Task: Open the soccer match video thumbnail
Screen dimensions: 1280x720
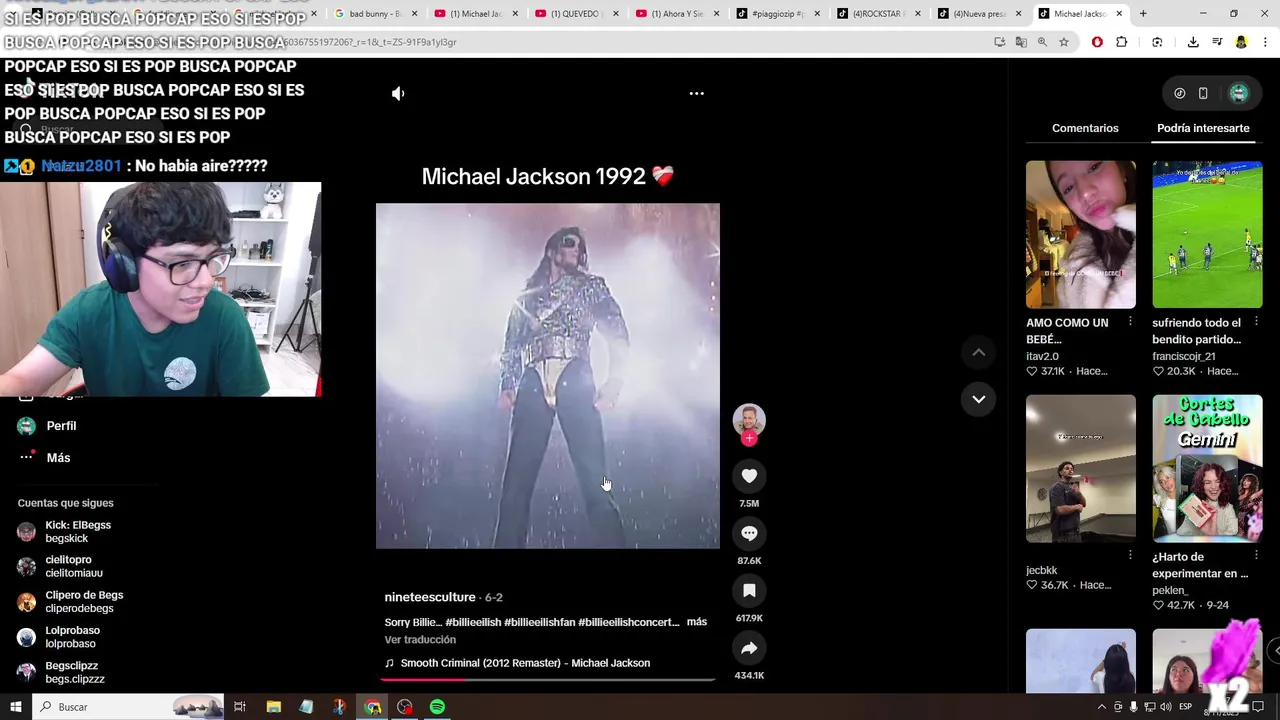Action: pos(1207,235)
